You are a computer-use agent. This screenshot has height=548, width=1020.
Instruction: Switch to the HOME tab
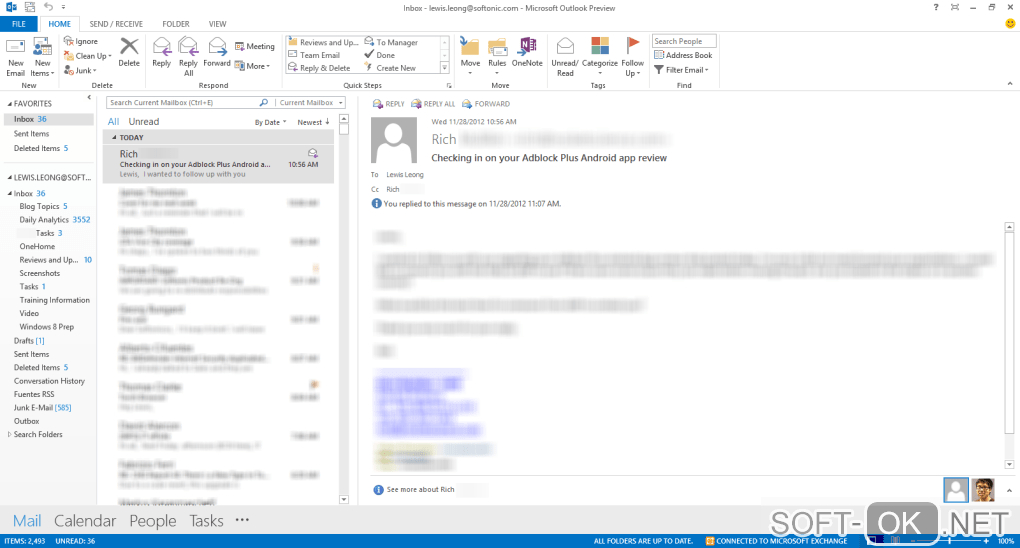(59, 24)
